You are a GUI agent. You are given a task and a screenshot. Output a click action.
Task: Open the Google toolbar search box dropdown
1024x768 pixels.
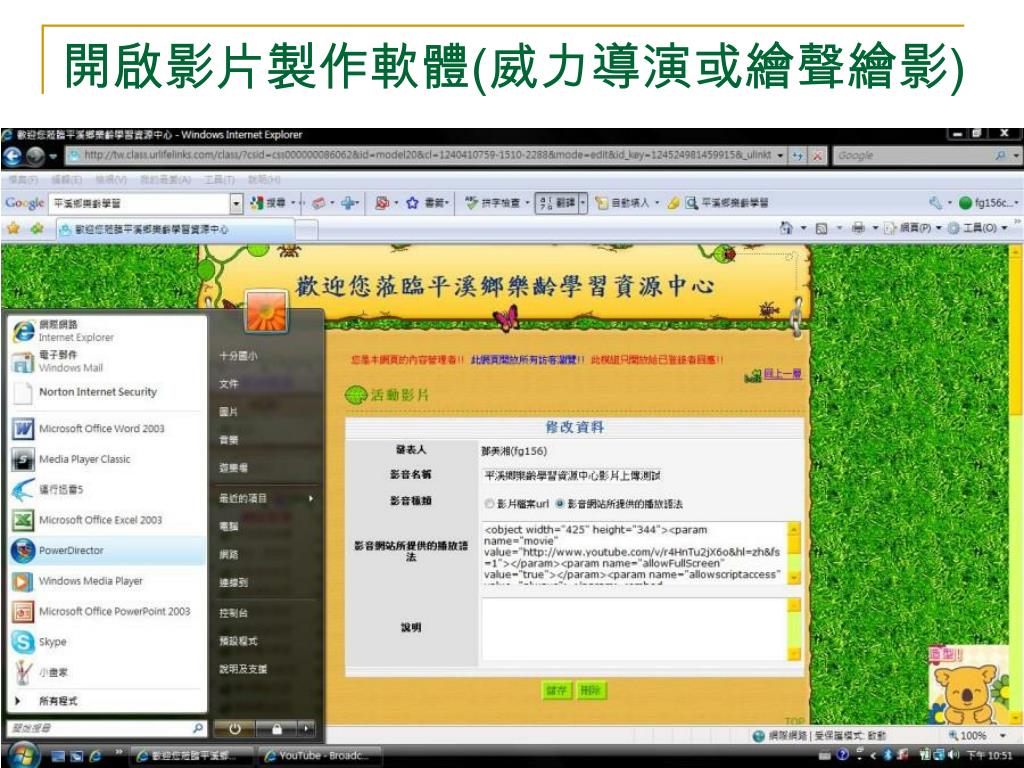pyautogui.click(x=236, y=203)
